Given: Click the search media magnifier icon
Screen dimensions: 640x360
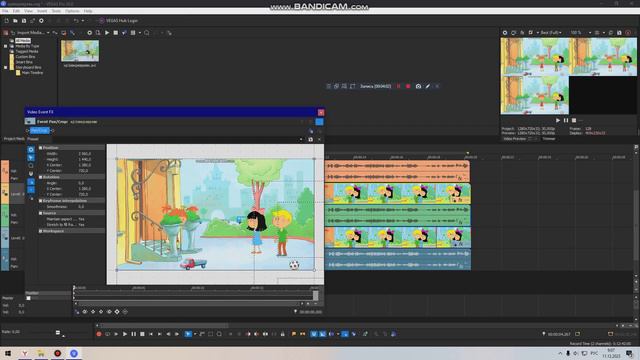Looking at the screenshot, I should pyautogui.click(x=147, y=33).
